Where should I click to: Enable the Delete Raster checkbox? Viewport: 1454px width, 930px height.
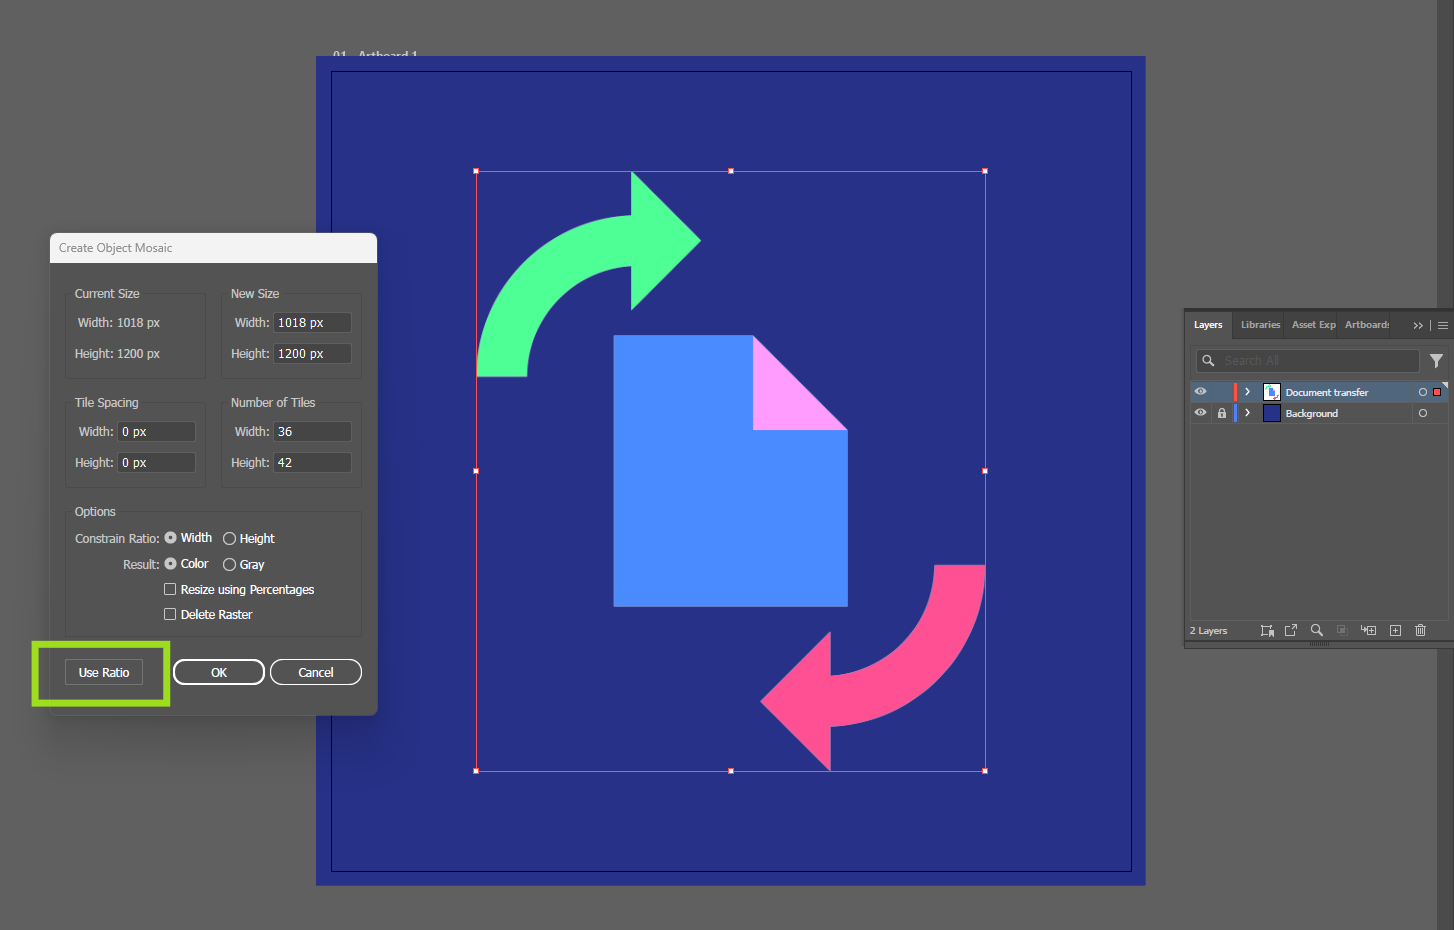170,614
